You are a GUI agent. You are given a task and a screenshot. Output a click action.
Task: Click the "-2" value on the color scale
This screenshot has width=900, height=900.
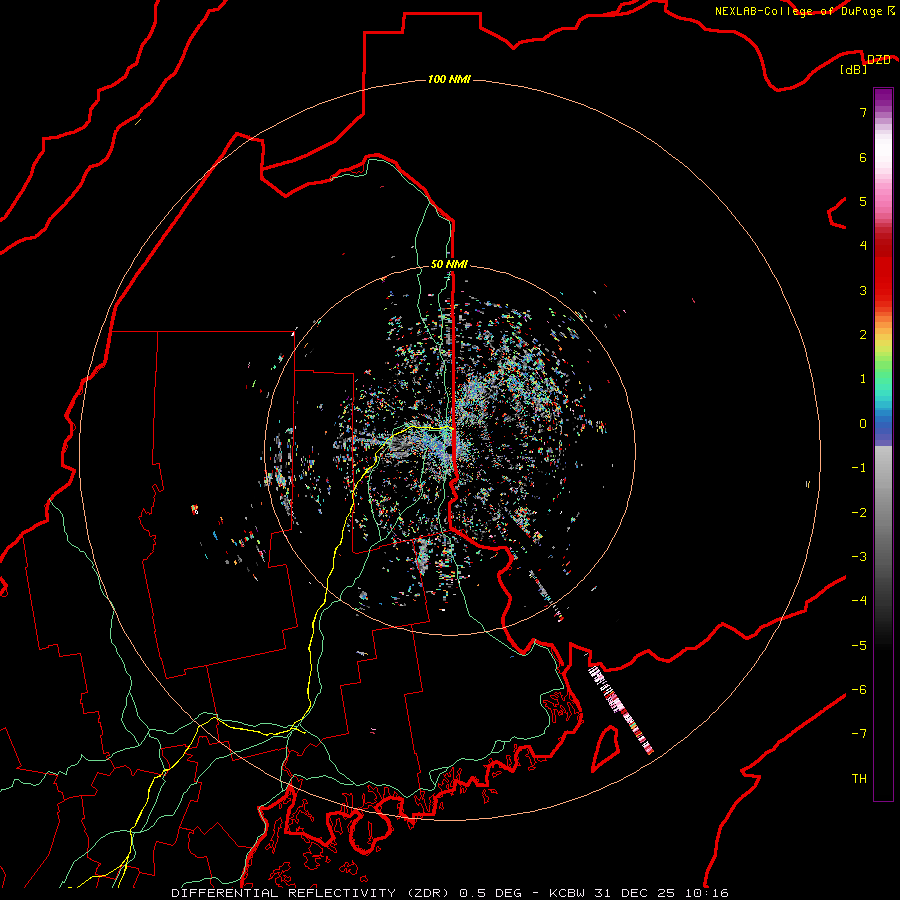click(x=859, y=513)
